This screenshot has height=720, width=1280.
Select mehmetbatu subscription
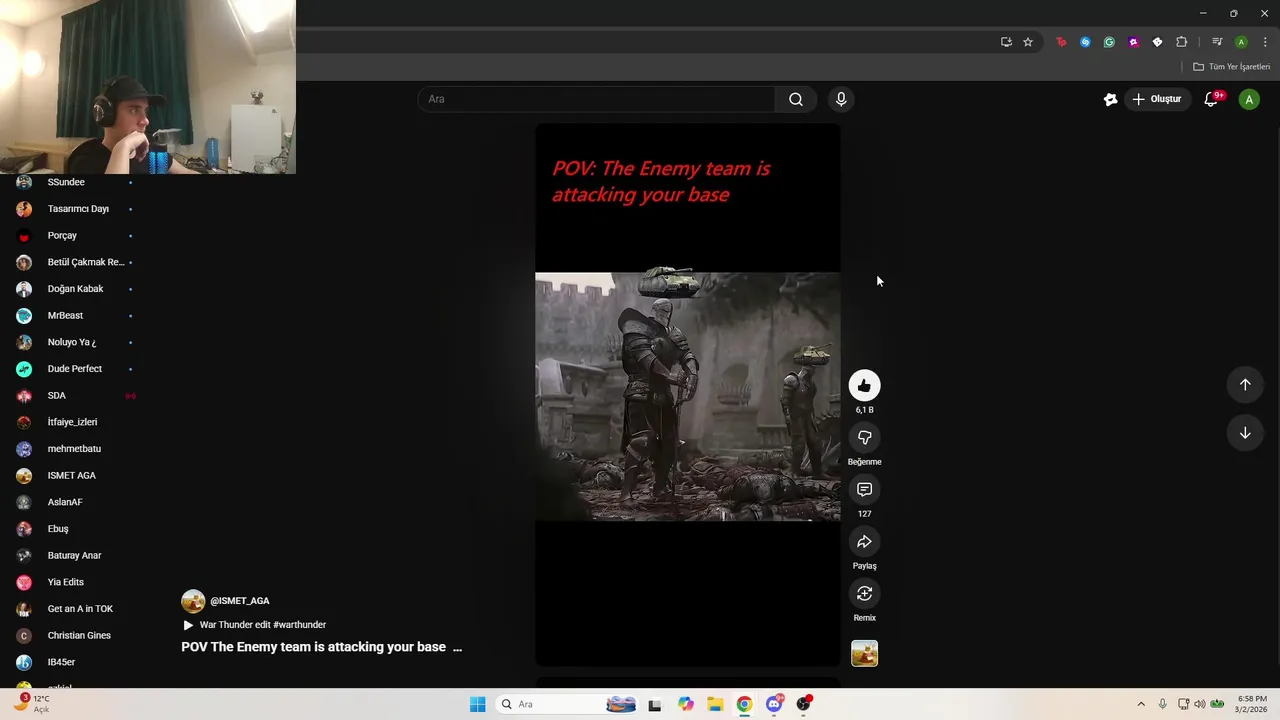[75, 449]
